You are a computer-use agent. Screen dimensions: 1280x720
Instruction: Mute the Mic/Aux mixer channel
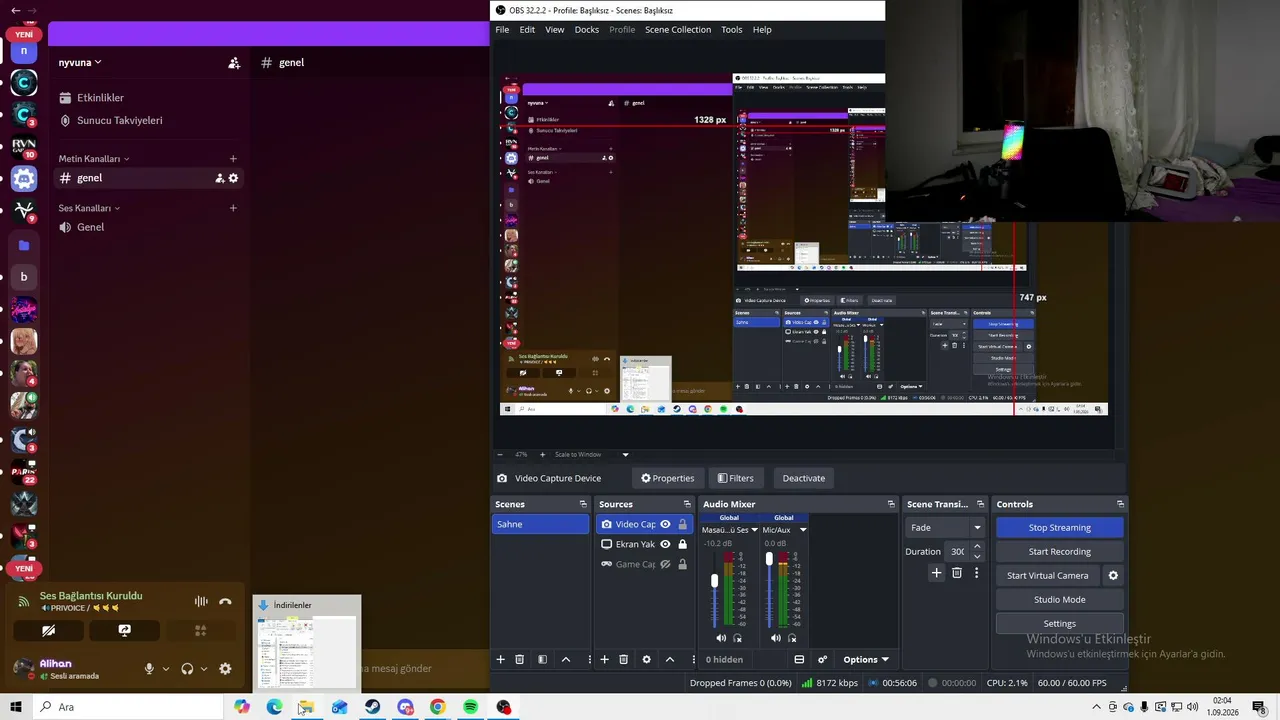[776, 638]
